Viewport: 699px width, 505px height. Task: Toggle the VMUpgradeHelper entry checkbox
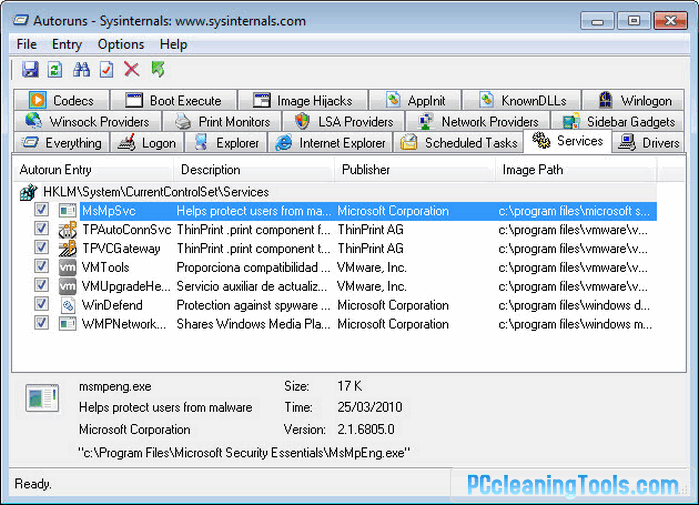pyautogui.click(x=41, y=285)
